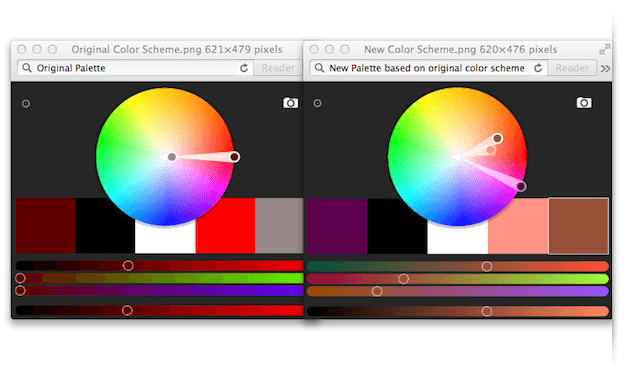Click the red-to-green slider handle in New Palette
This screenshot has height=370, width=625.
(x=403, y=279)
